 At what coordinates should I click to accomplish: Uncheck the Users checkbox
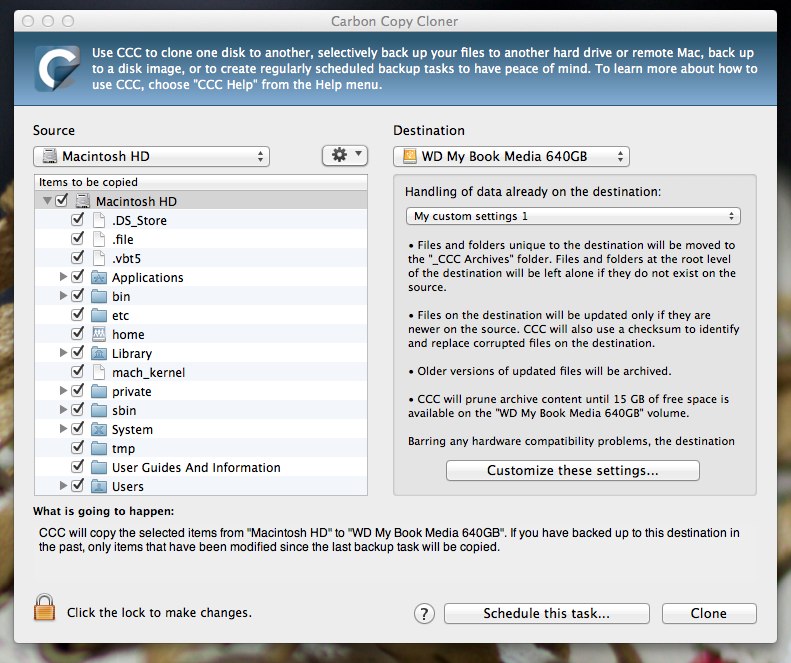(x=77, y=485)
